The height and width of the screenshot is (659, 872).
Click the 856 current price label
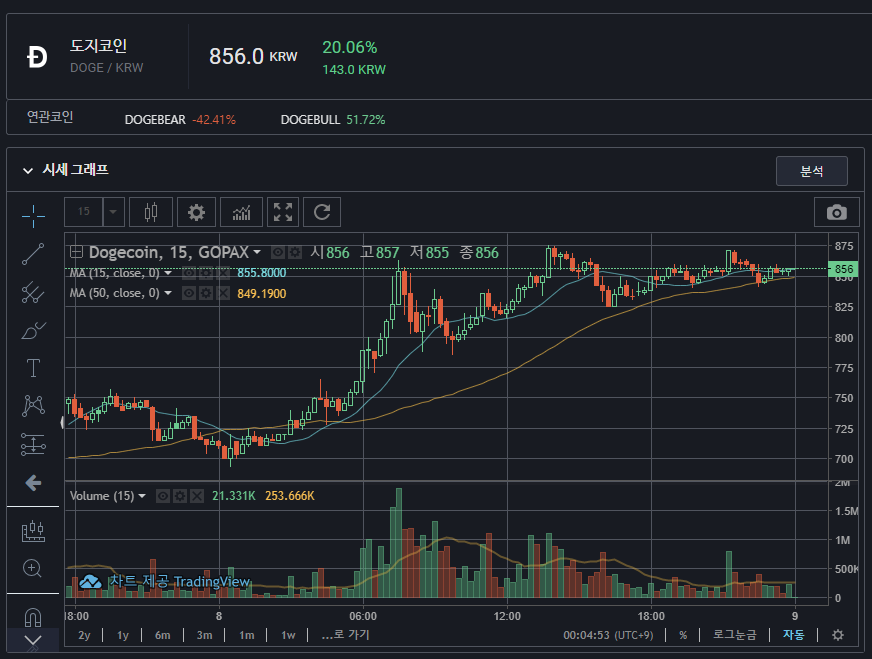click(x=843, y=269)
